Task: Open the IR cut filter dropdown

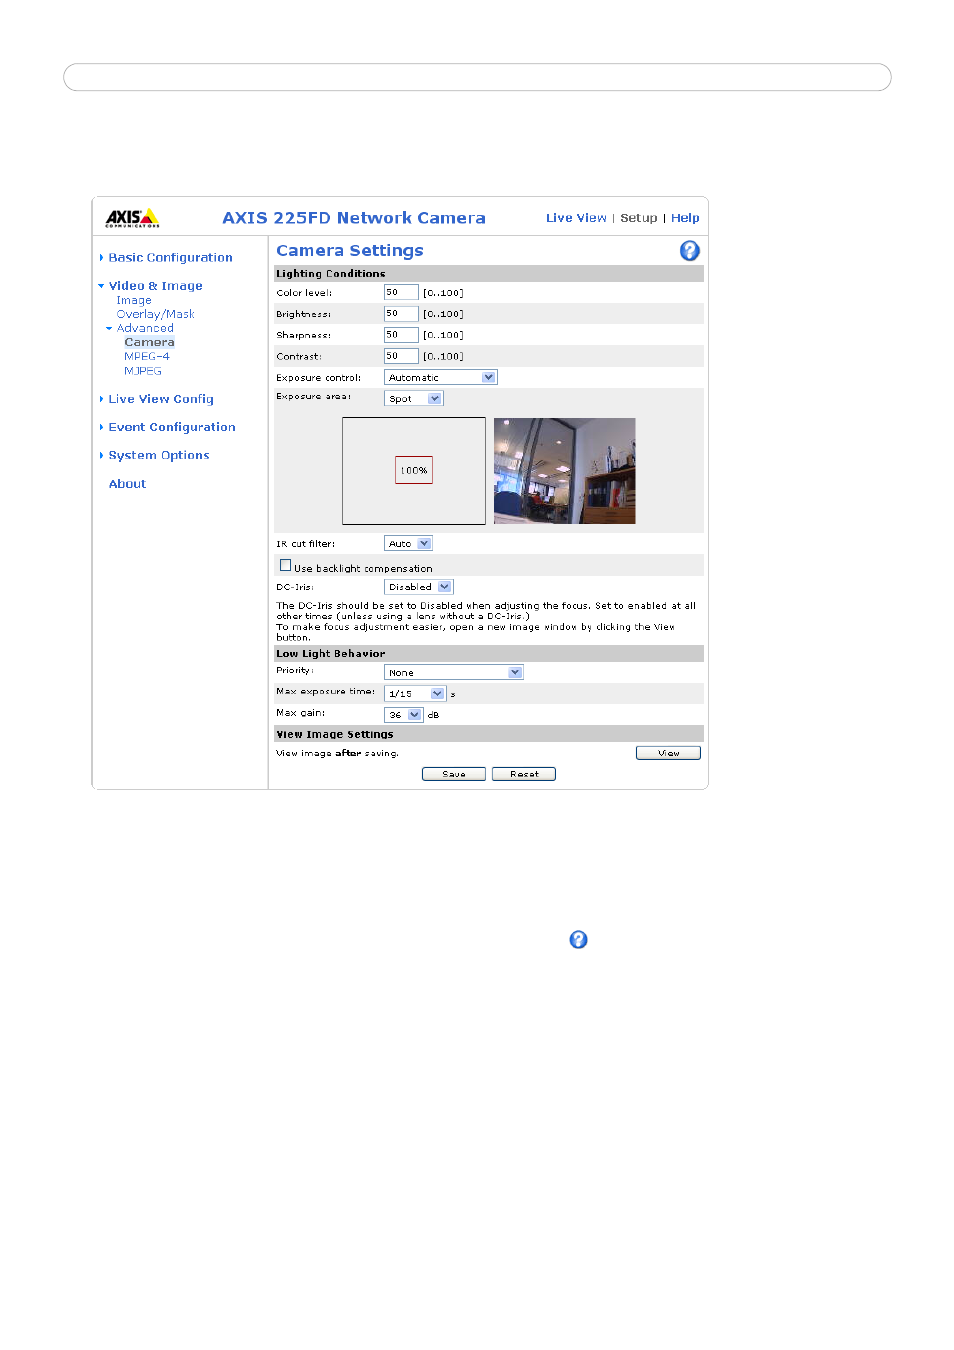Action: coord(408,543)
